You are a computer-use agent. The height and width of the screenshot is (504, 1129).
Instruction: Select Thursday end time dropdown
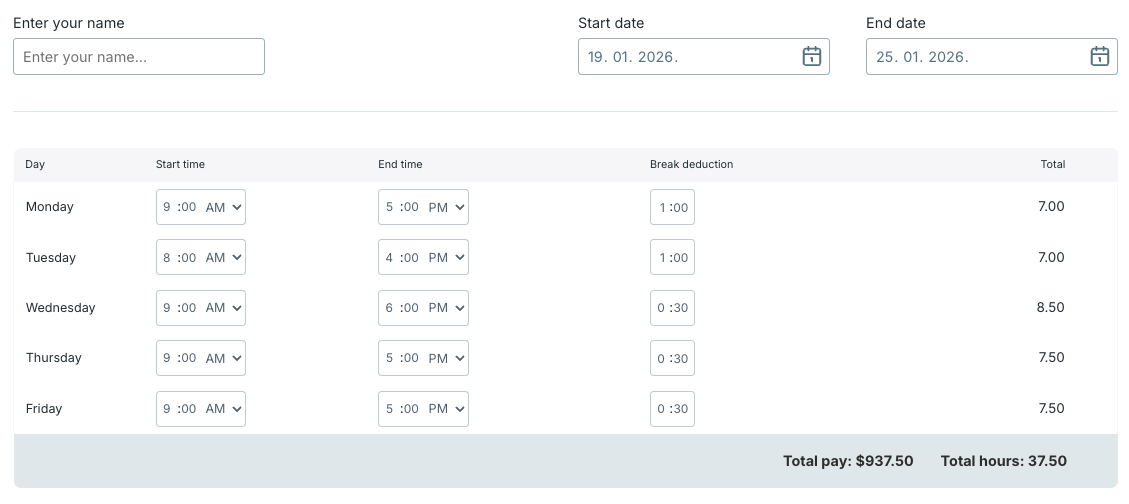coord(423,358)
